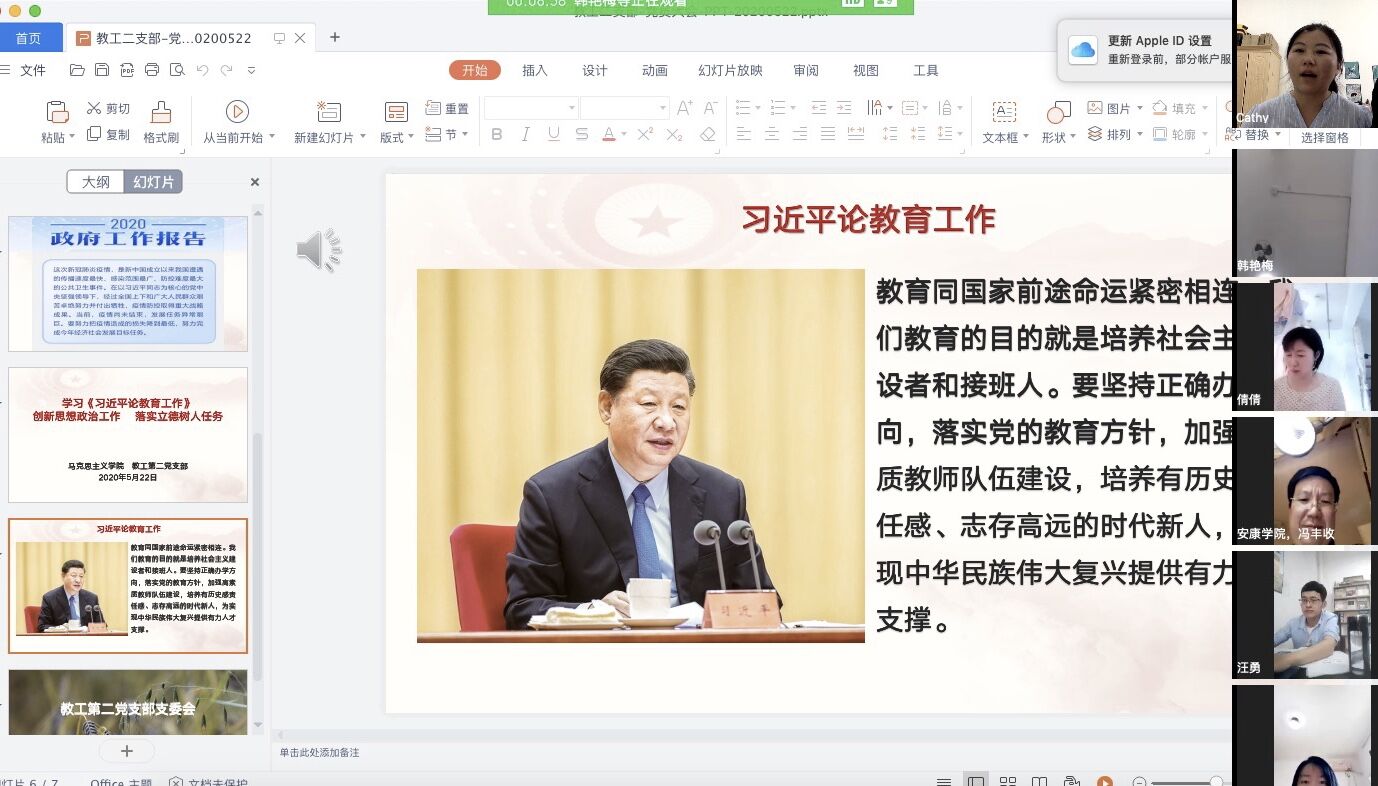
Task: Open 排列 arrange button
Action: coord(1114,134)
